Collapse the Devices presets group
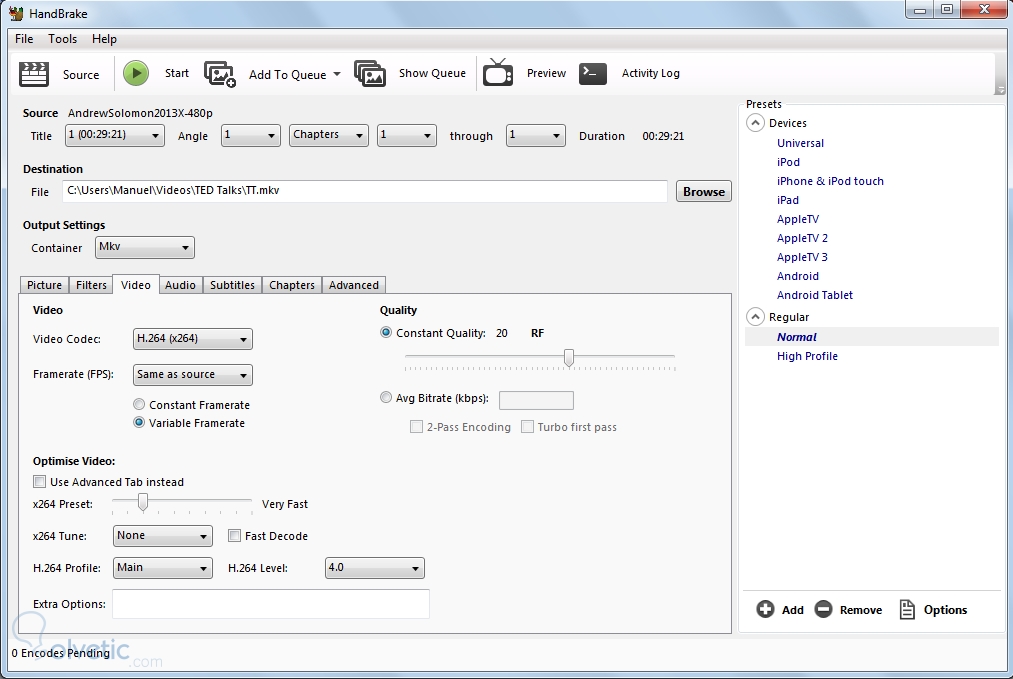The height and width of the screenshot is (679, 1013). tap(755, 123)
